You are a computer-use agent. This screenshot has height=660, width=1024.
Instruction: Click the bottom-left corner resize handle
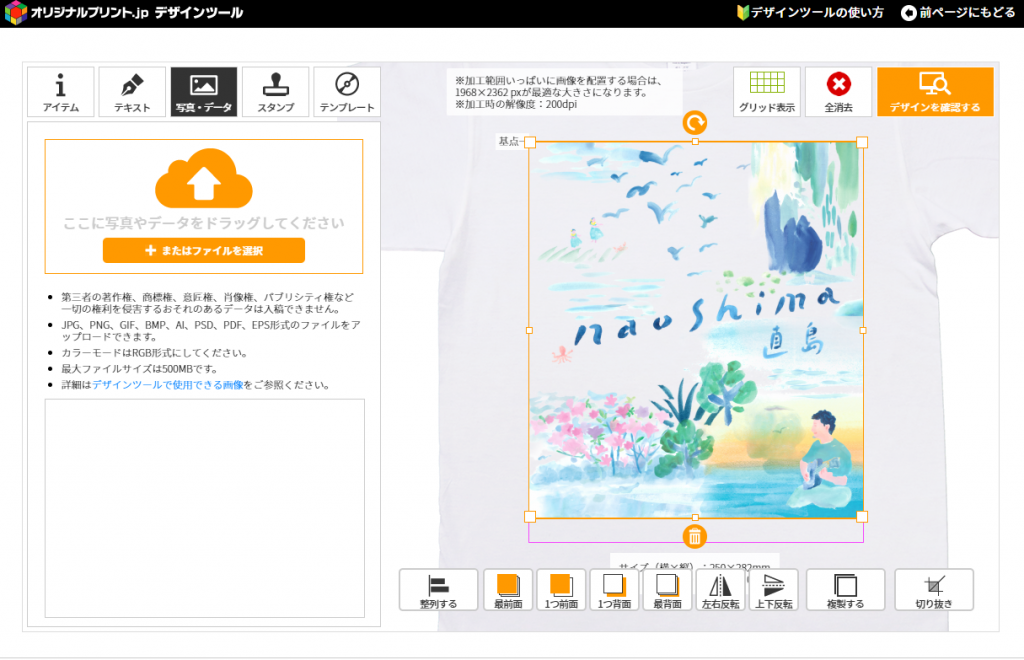[530, 517]
